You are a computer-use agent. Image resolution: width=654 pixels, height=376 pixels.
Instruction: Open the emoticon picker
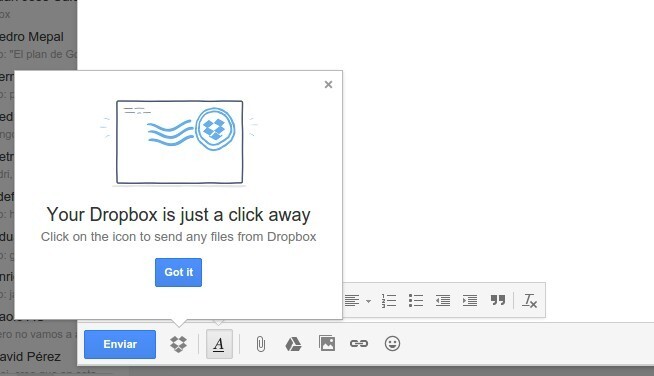pyautogui.click(x=392, y=343)
